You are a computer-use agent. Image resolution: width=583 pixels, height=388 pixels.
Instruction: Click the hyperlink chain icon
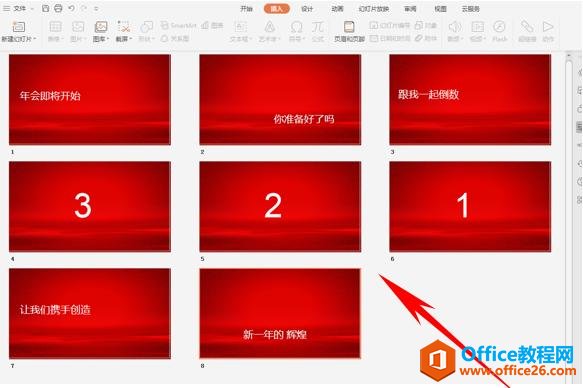pyautogui.click(x=526, y=27)
